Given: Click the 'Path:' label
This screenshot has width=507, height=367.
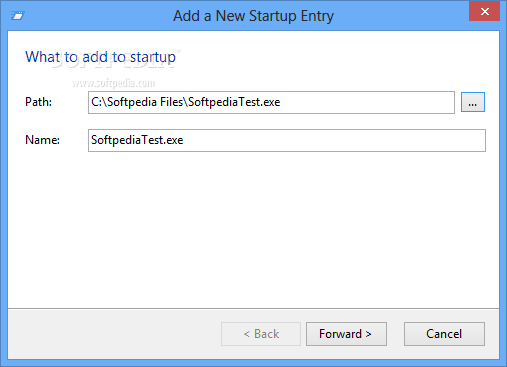Looking at the screenshot, I should click(38, 102).
